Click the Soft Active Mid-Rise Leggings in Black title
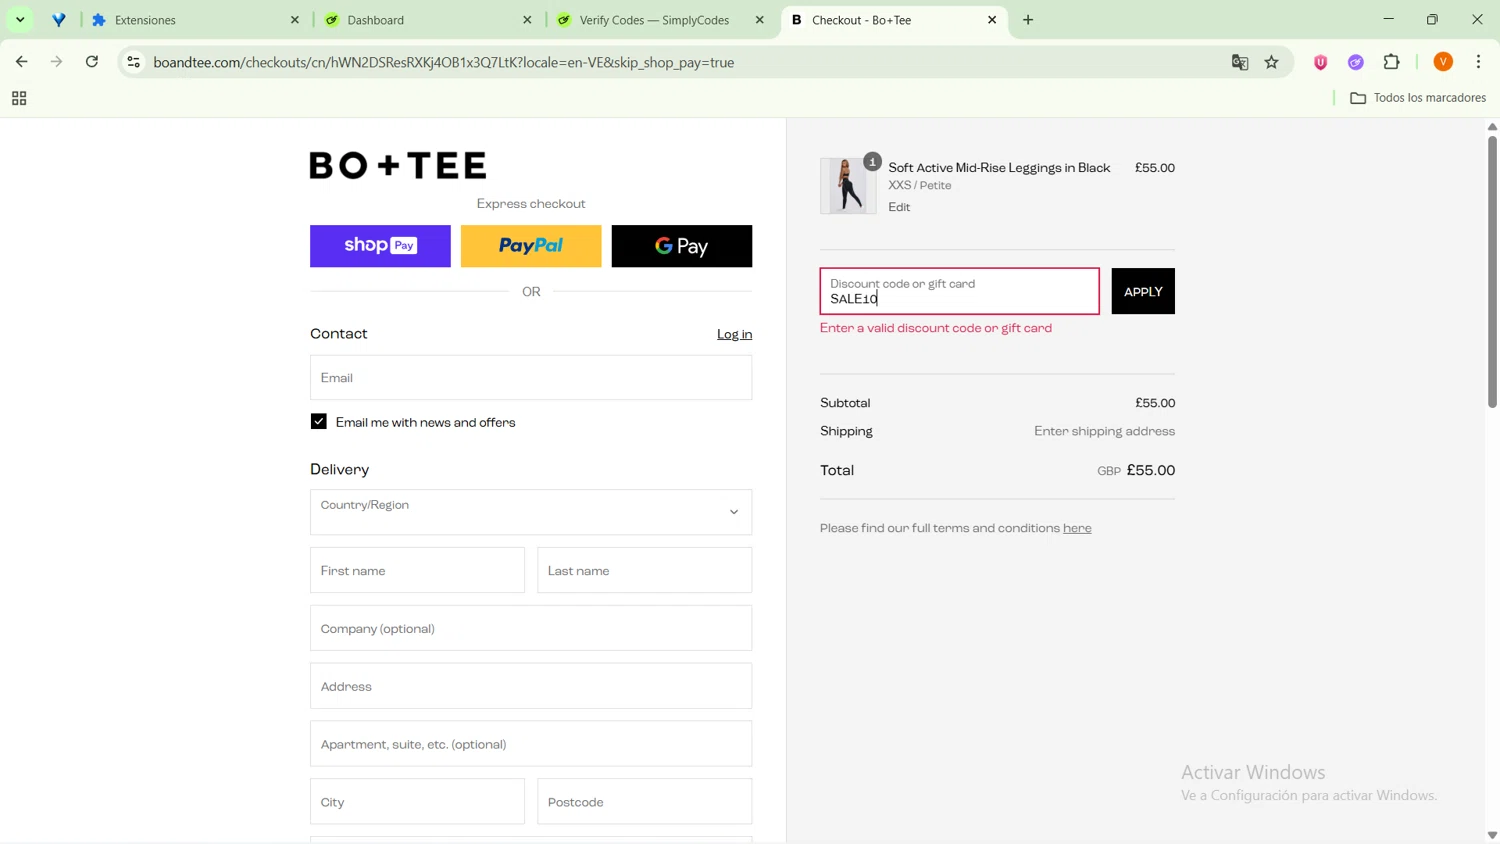 999,168
